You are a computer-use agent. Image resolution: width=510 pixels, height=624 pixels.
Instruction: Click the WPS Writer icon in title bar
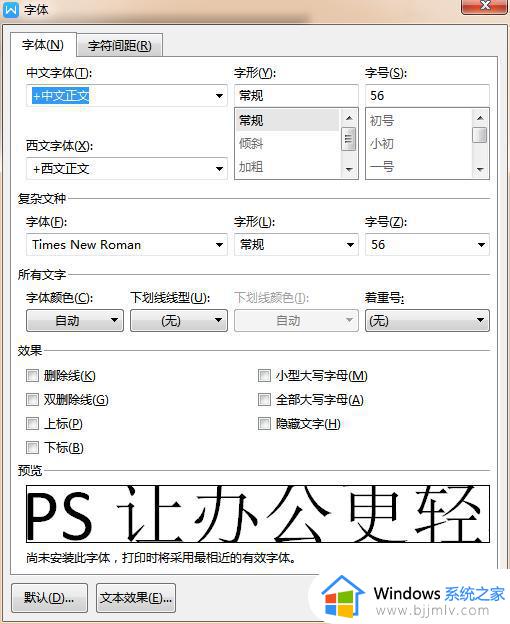coord(11,9)
